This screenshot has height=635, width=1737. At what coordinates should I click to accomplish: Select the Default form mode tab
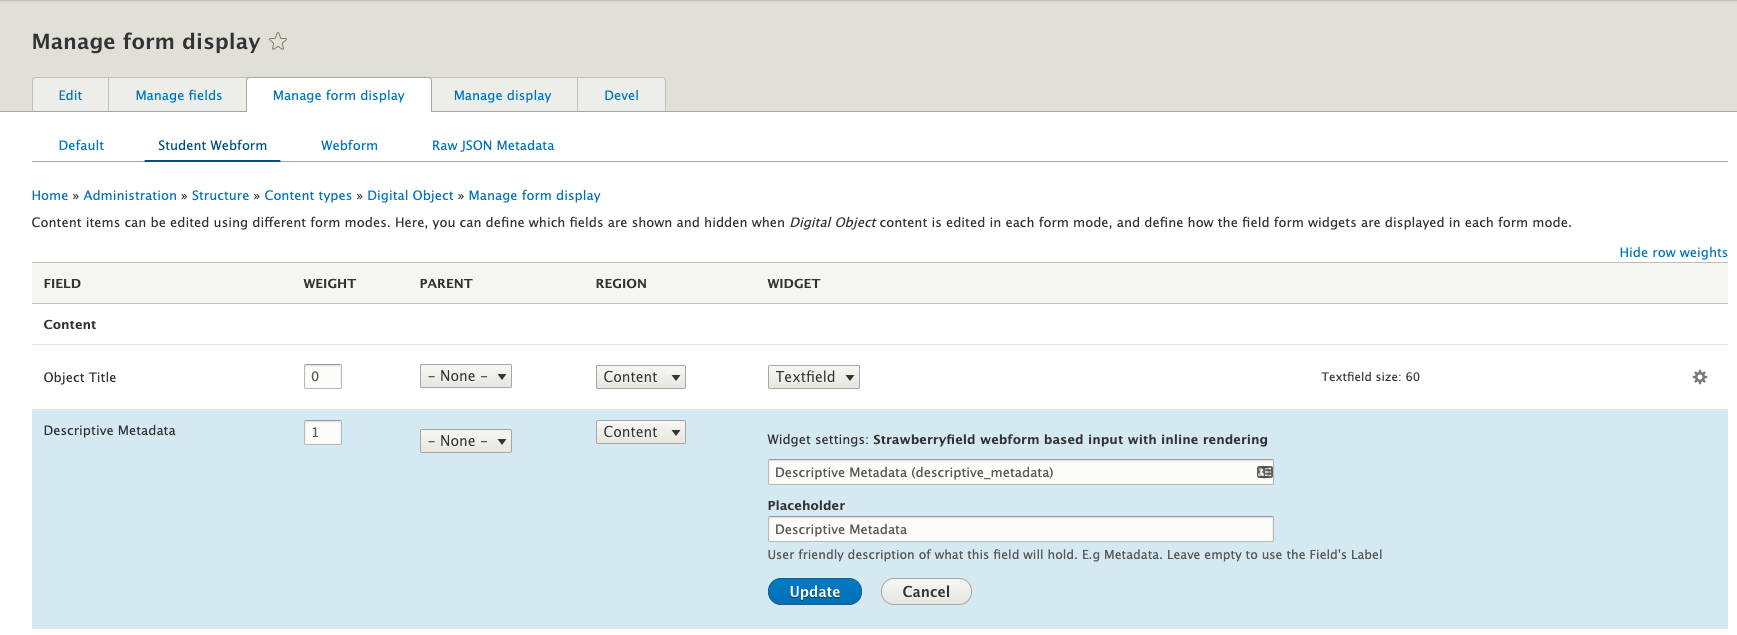[81, 145]
